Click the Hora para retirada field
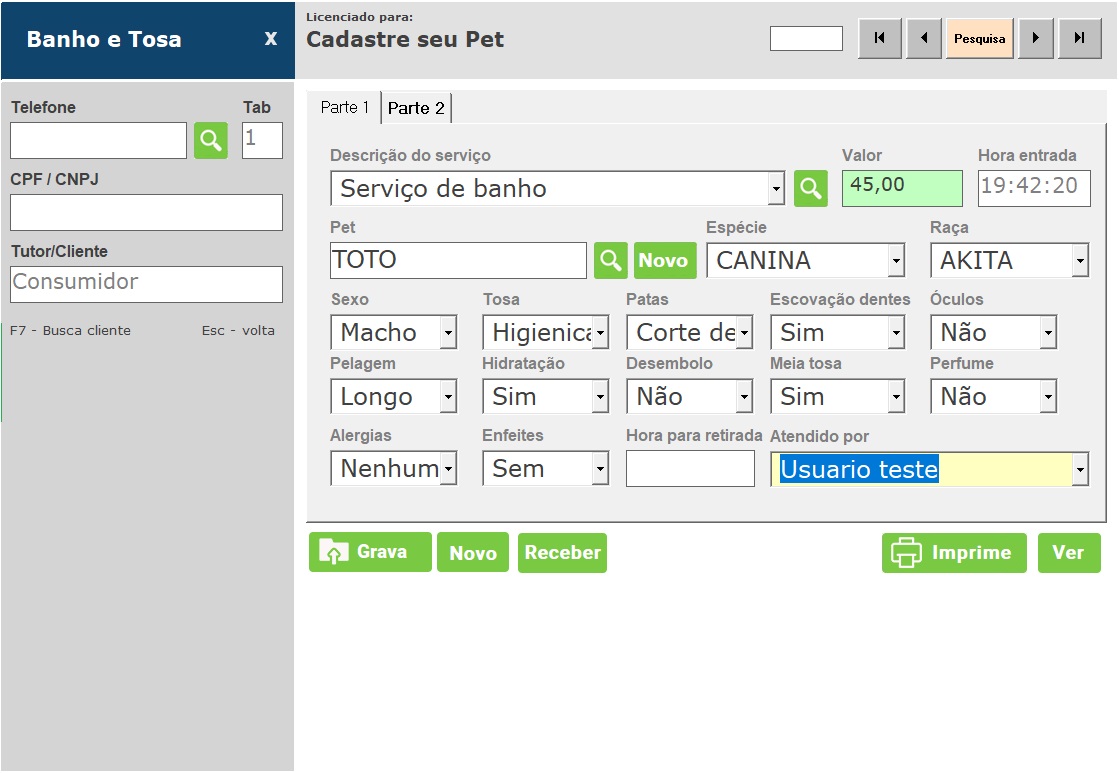Image resolution: width=1119 pixels, height=773 pixels. tap(690, 469)
